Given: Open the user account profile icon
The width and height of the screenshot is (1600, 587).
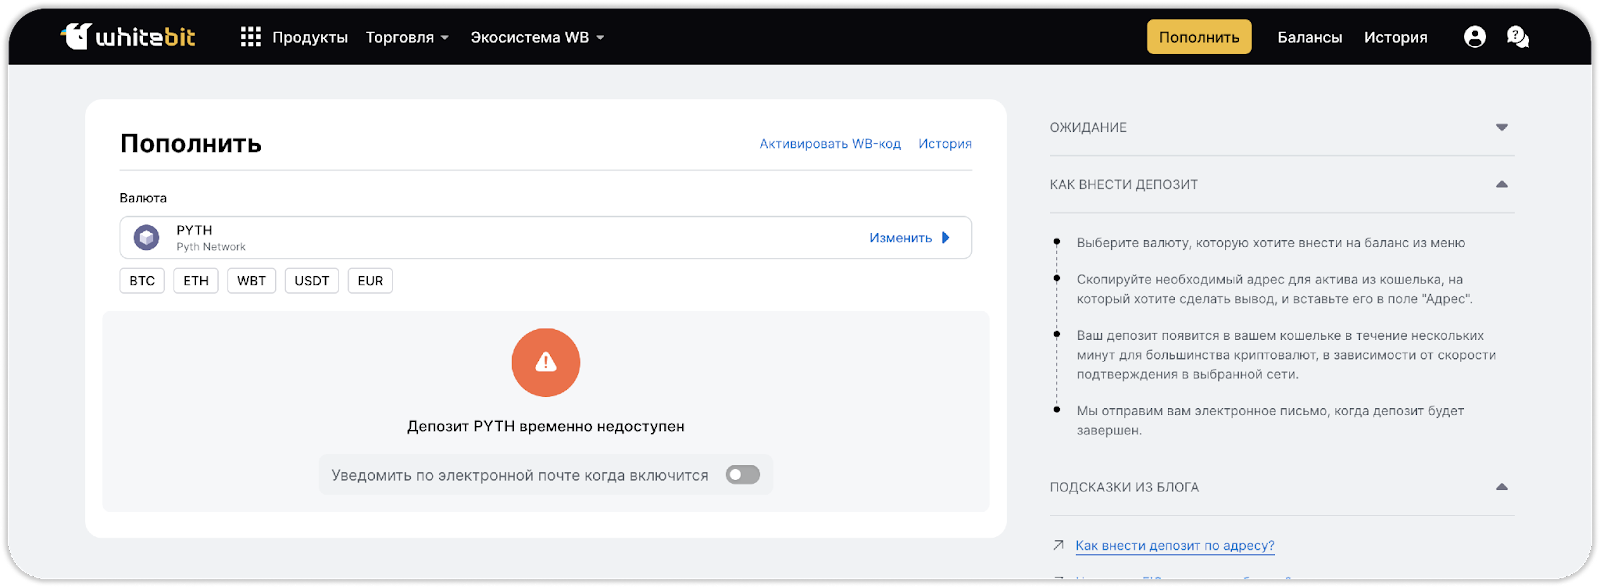Looking at the screenshot, I should click(1474, 37).
